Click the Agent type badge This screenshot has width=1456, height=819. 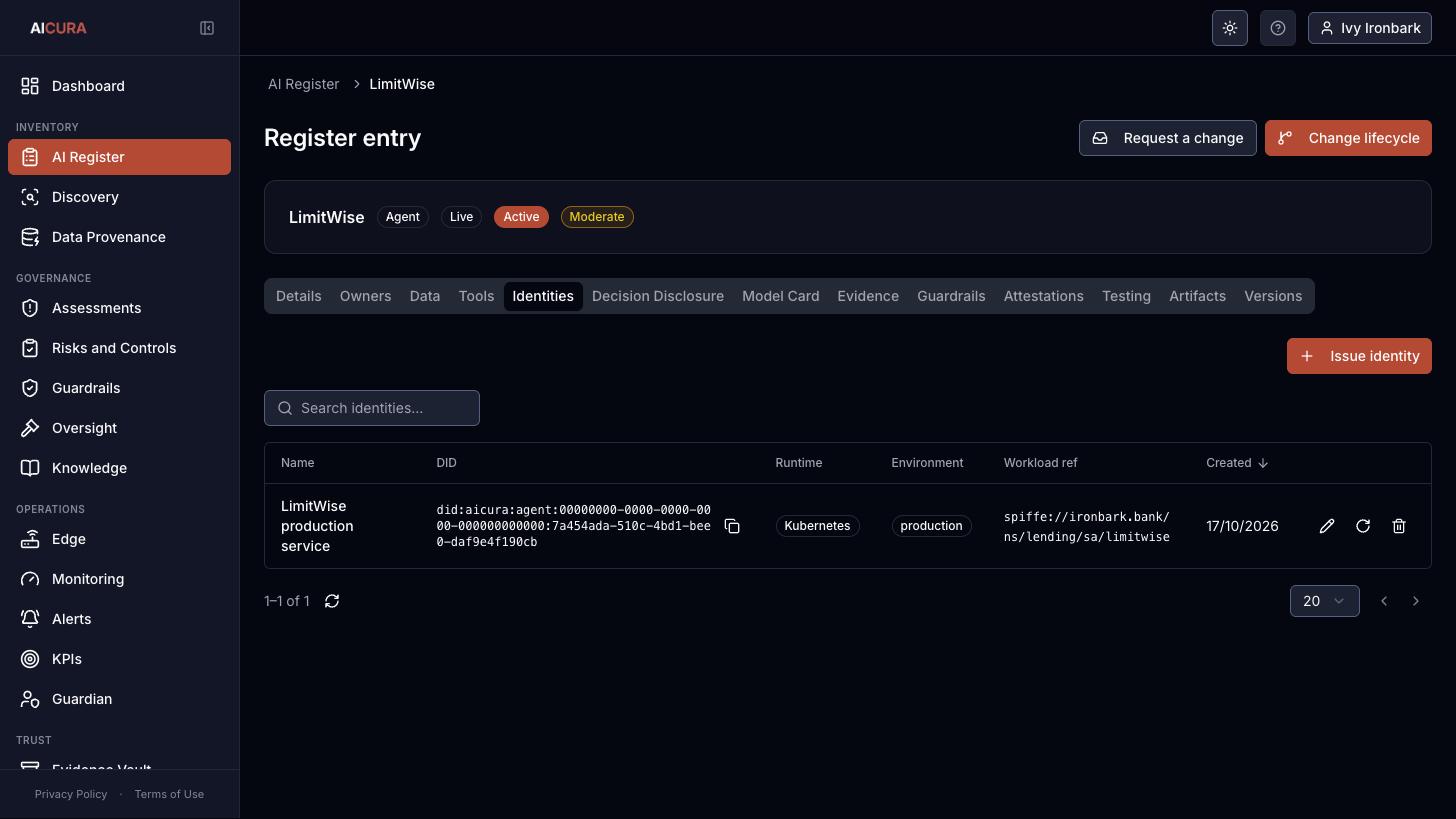tap(403, 217)
